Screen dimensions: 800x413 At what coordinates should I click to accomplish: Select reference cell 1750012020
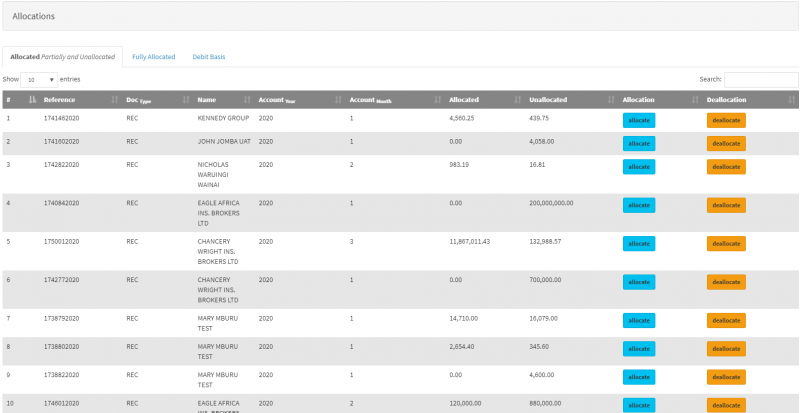(x=61, y=241)
